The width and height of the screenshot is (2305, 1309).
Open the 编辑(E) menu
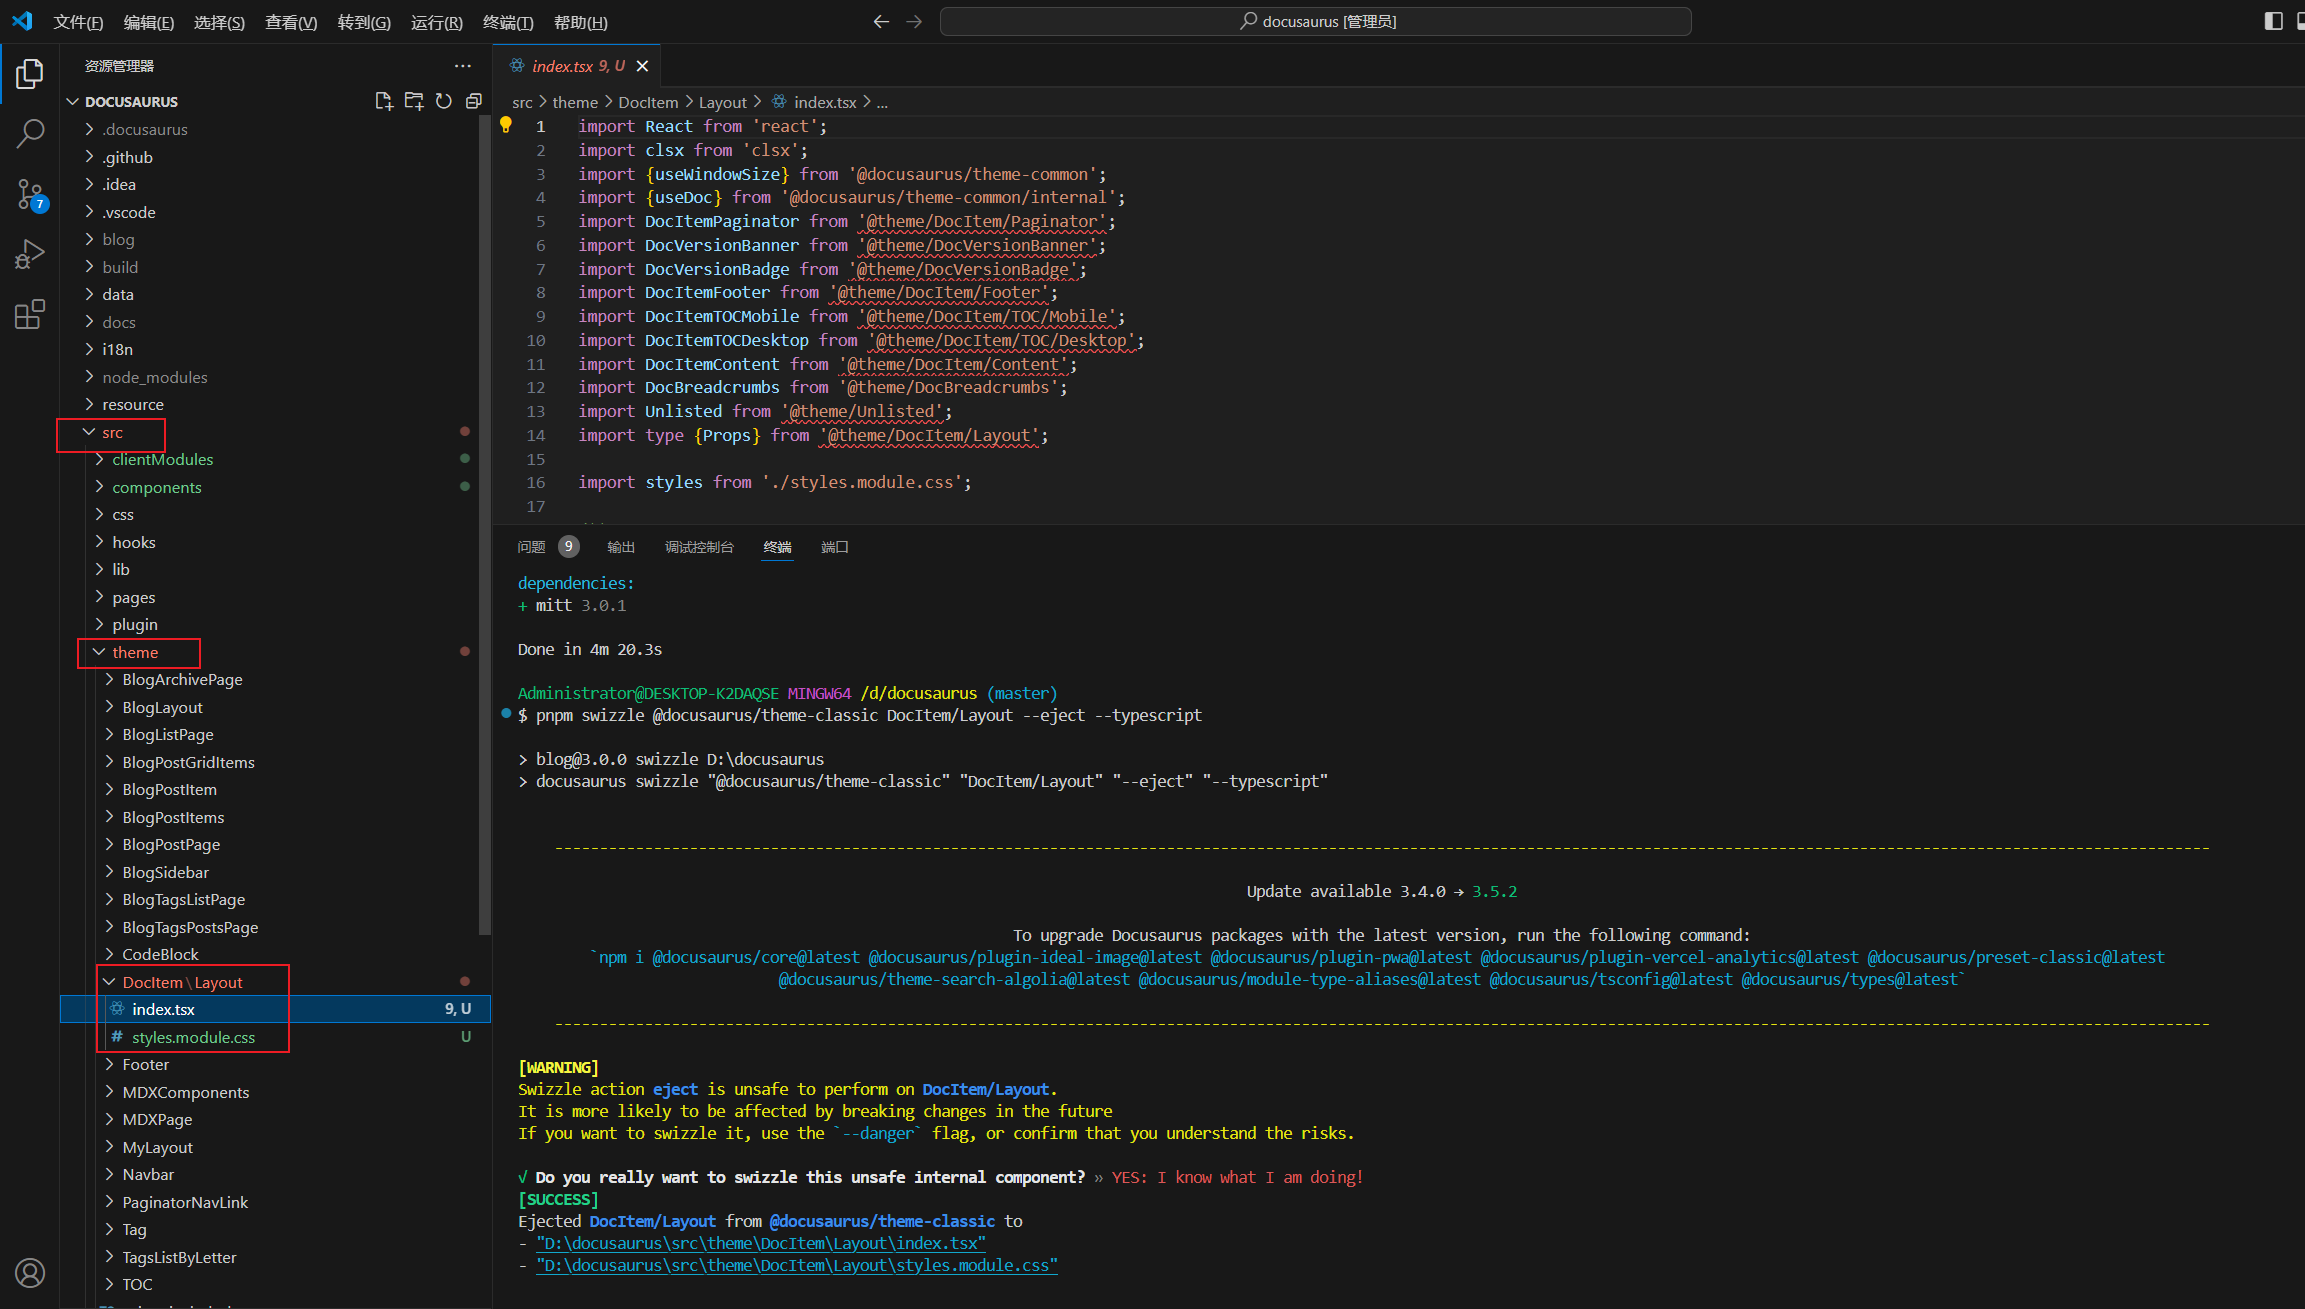149,22
